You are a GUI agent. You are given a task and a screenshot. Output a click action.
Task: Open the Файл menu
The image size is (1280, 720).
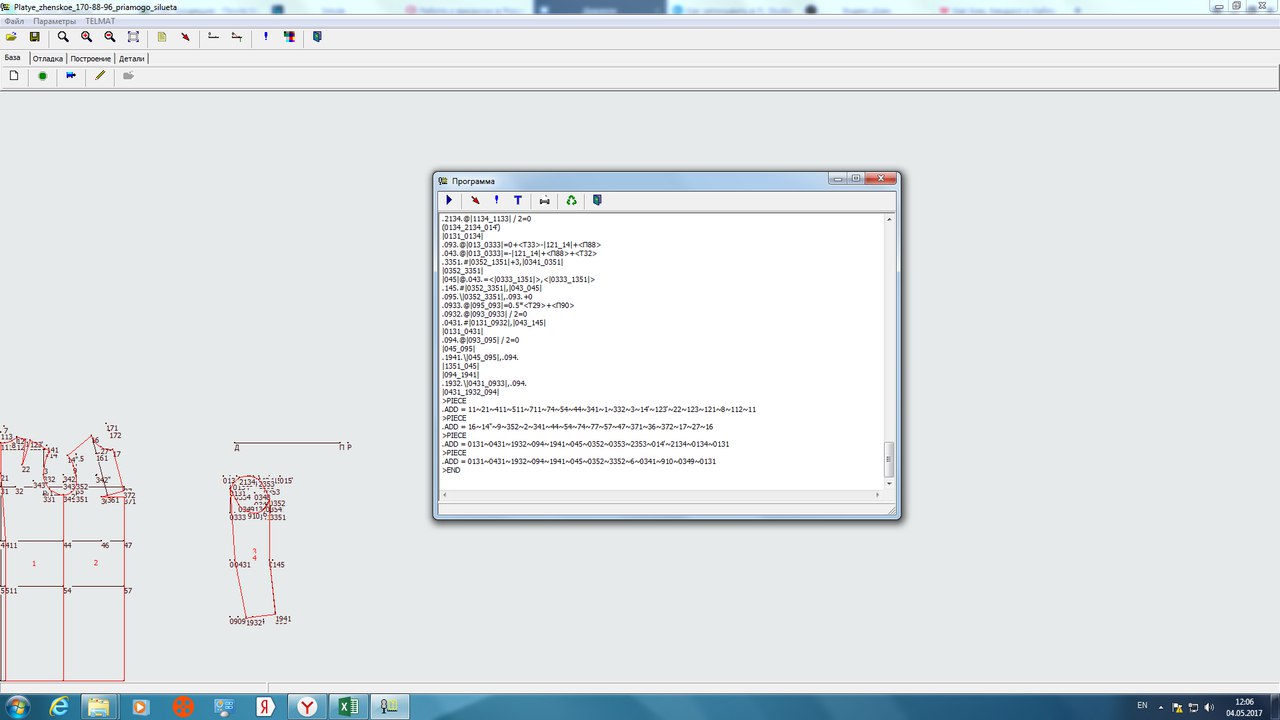tap(14, 21)
